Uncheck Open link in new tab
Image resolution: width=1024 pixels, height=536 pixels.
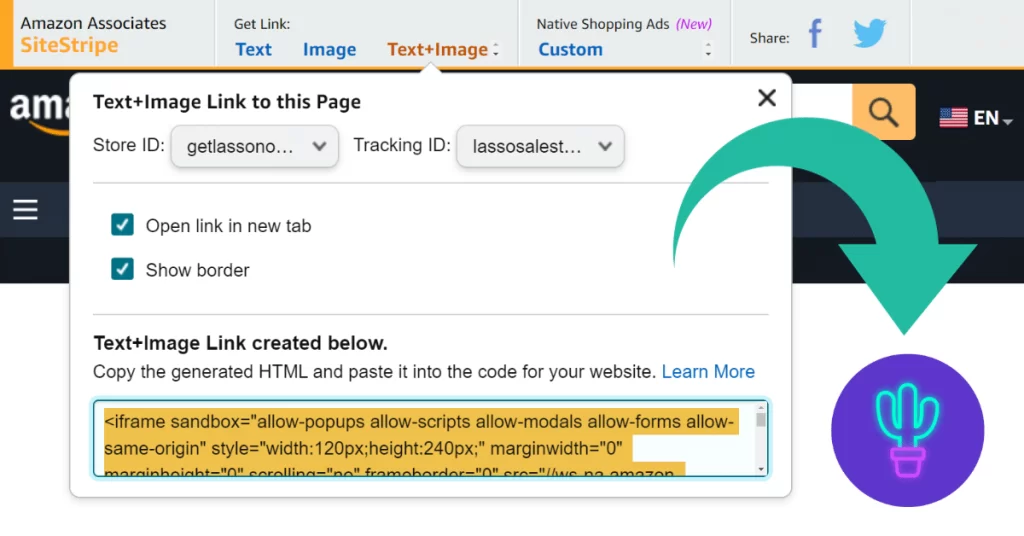pyautogui.click(x=122, y=225)
